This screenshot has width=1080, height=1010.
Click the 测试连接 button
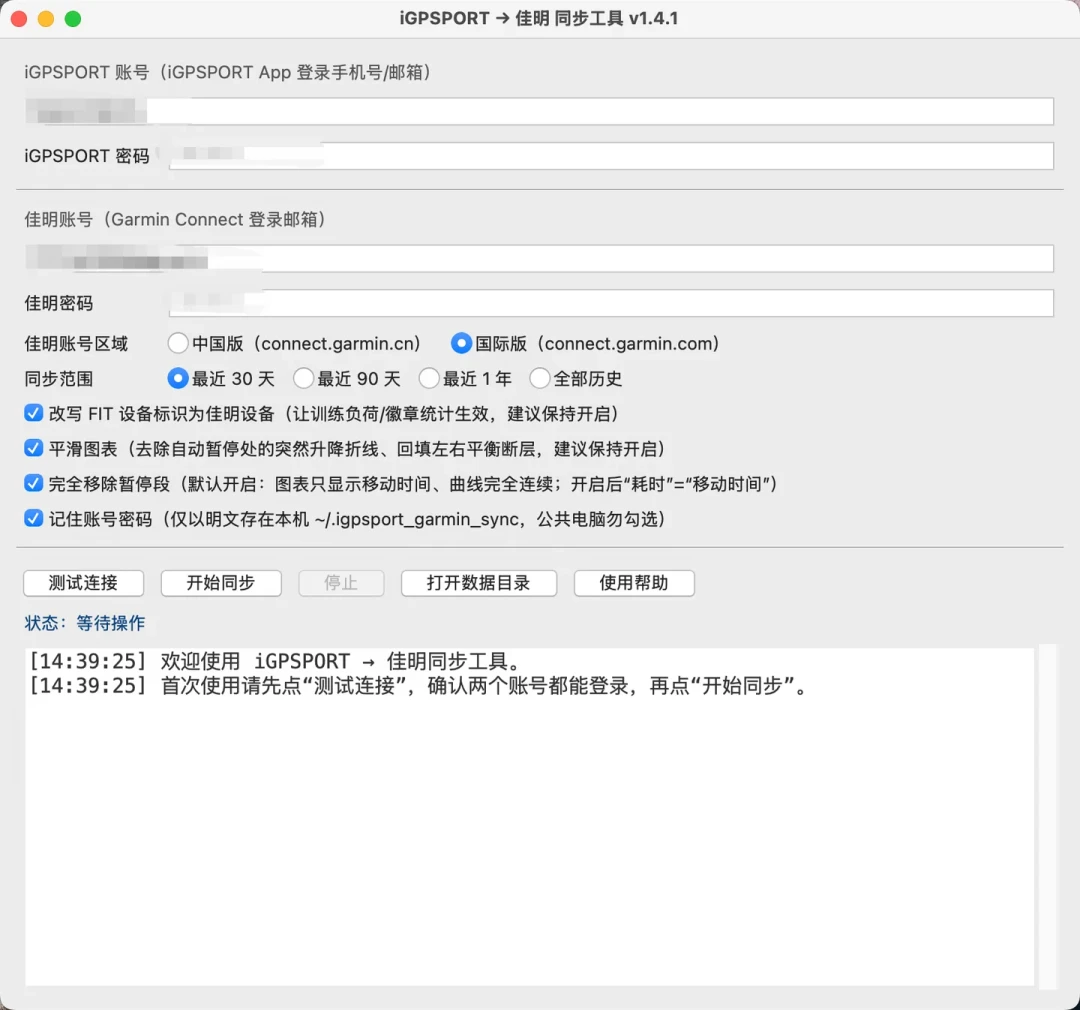(83, 583)
